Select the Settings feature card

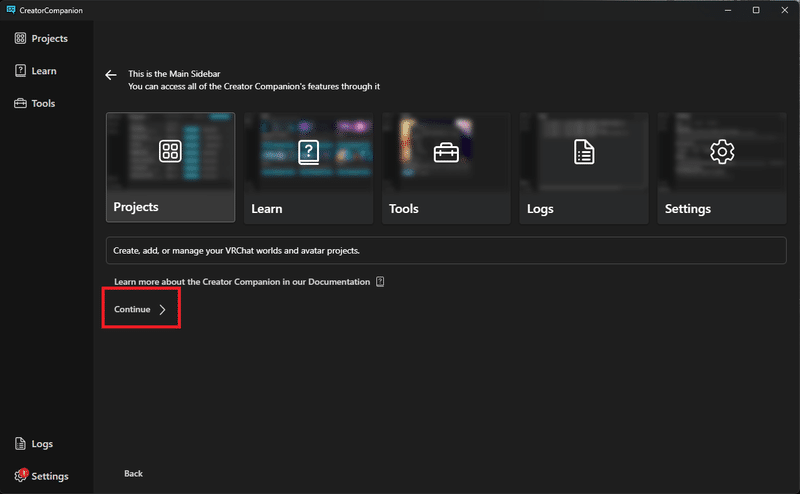[721, 168]
